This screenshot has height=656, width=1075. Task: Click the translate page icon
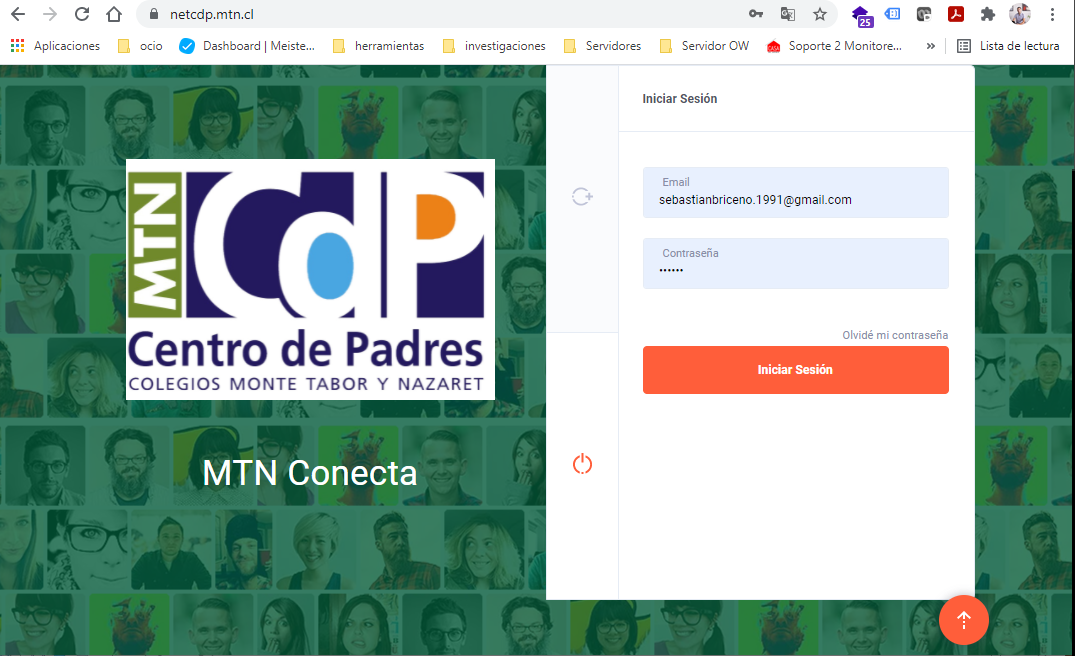788,14
